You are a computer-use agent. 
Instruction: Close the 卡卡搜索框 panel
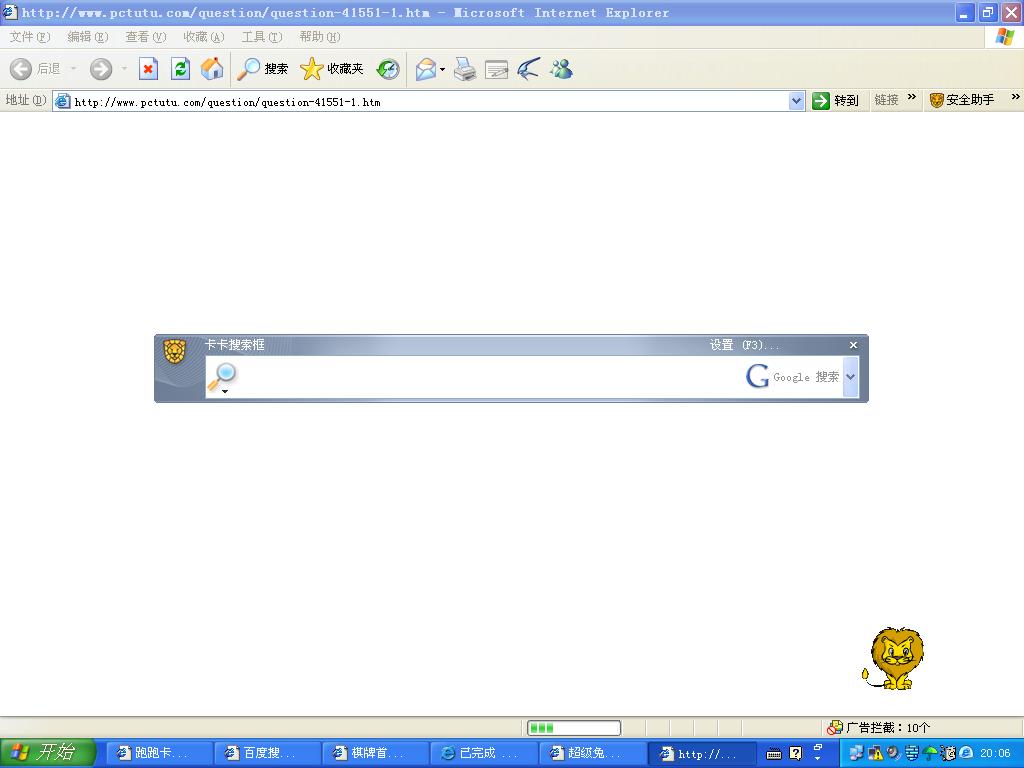point(853,345)
